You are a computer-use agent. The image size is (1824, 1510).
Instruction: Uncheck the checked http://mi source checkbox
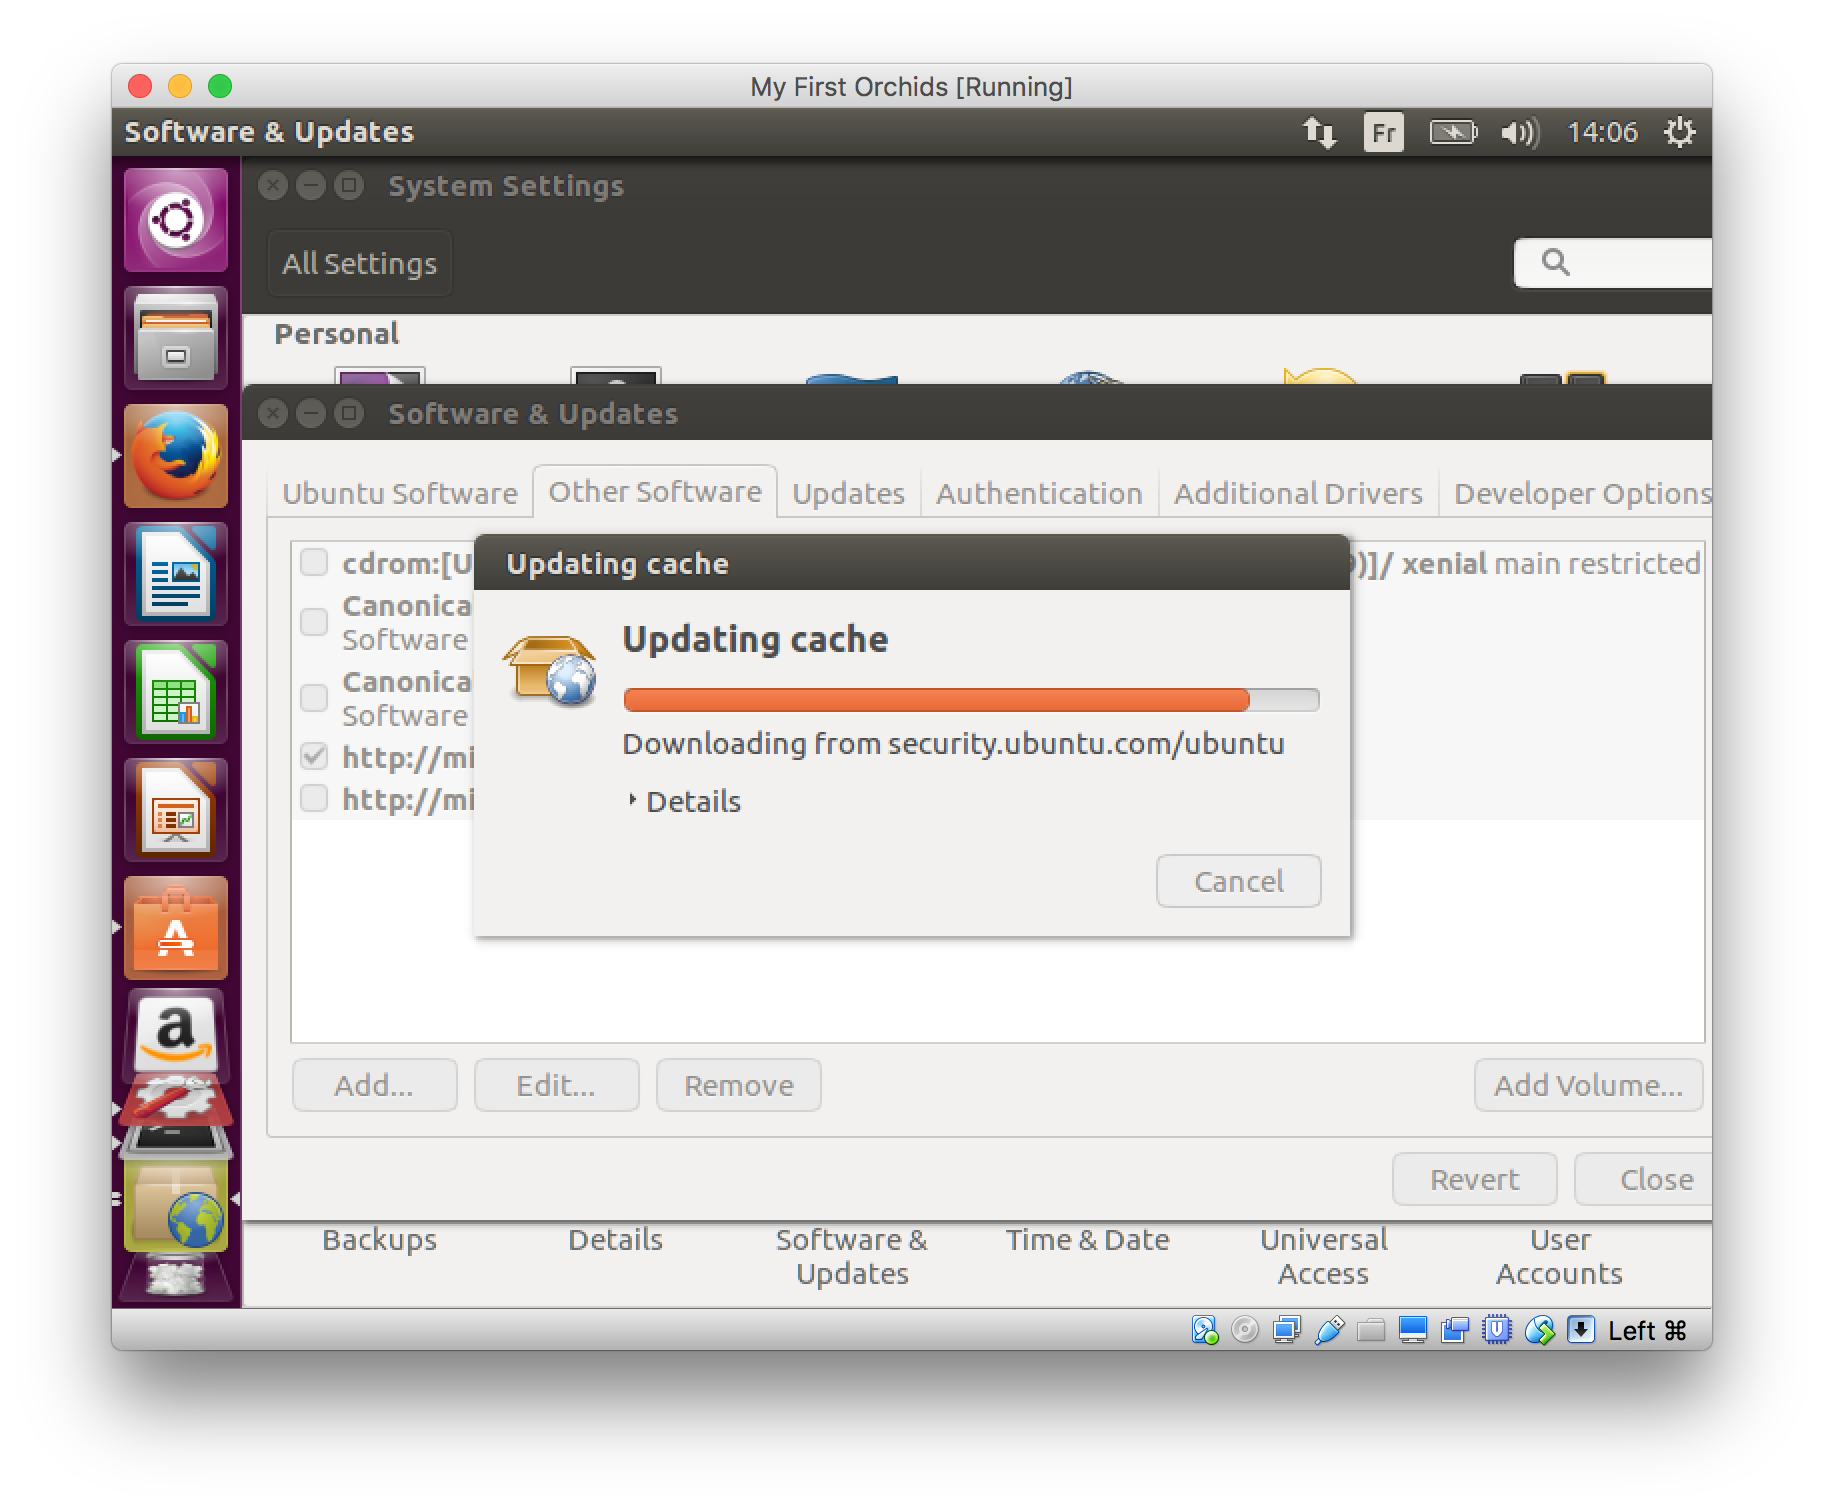314,757
